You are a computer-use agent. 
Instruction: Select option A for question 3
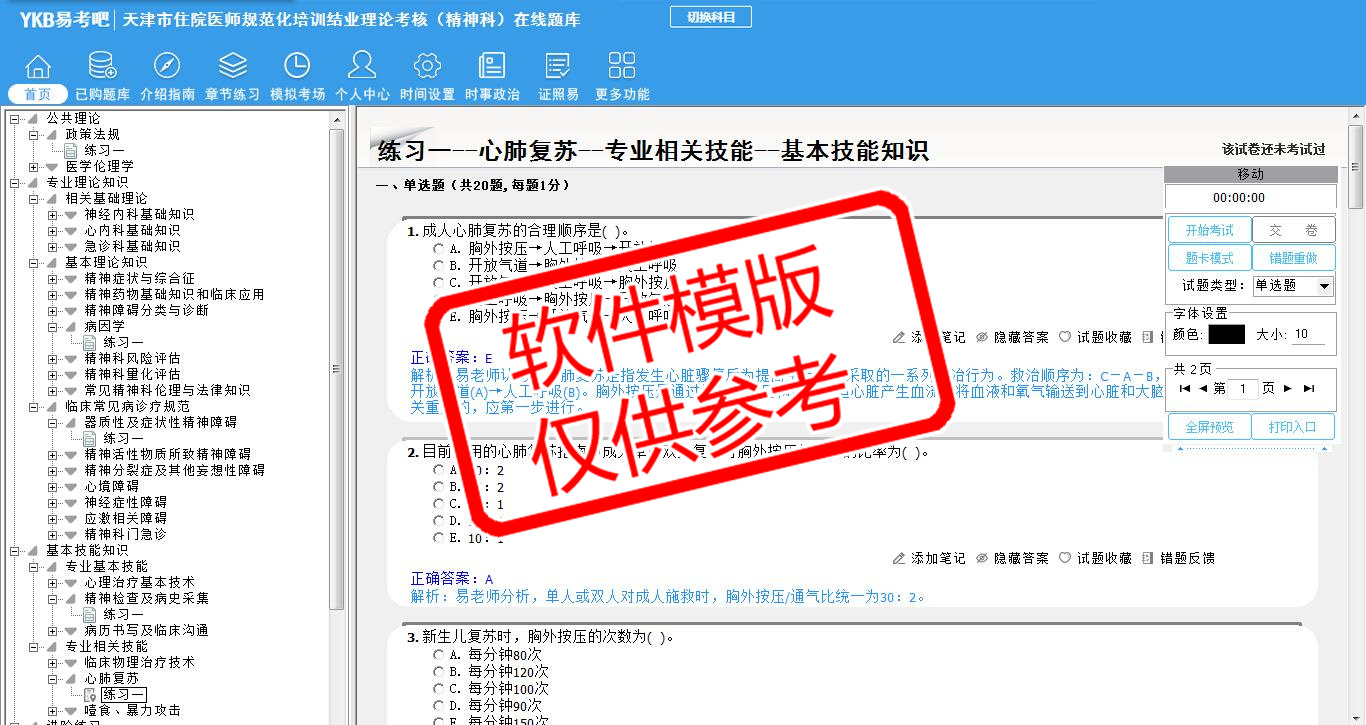pos(438,655)
